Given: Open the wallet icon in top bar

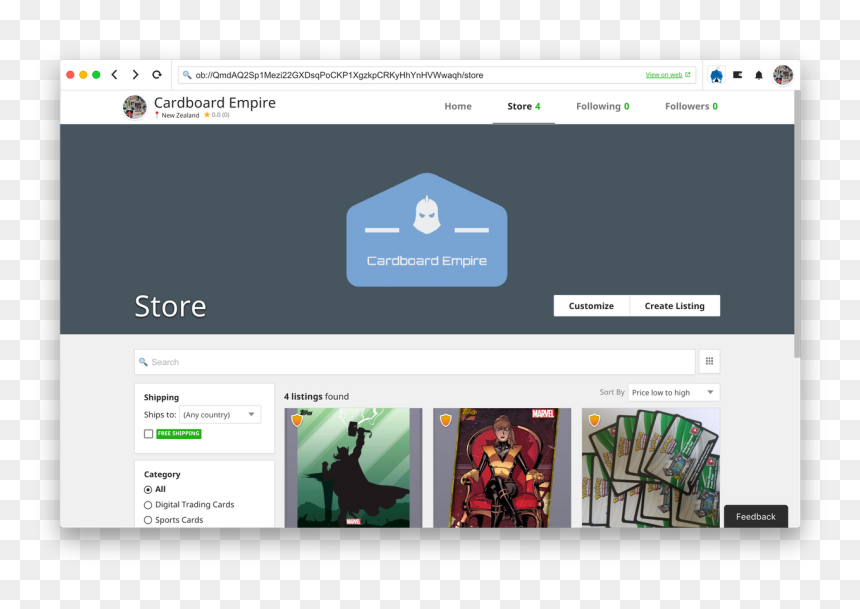Looking at the screenshot, I should [x=738, y=75].
